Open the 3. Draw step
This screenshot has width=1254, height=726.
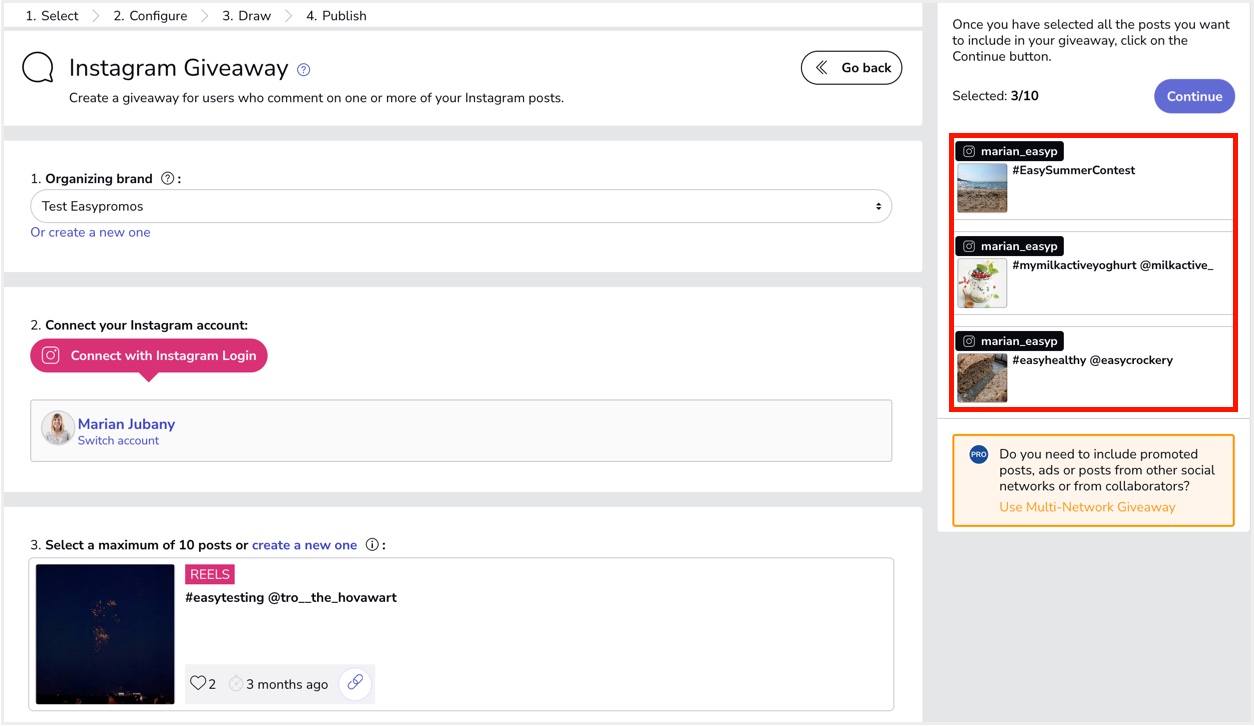[246, 16]
